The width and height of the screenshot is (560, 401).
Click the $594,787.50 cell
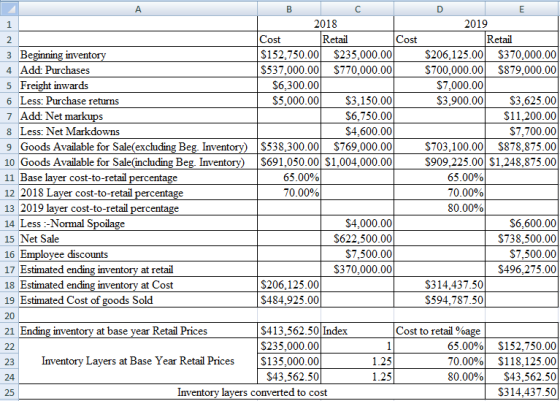pyautogui.click(x=440, y=300)
